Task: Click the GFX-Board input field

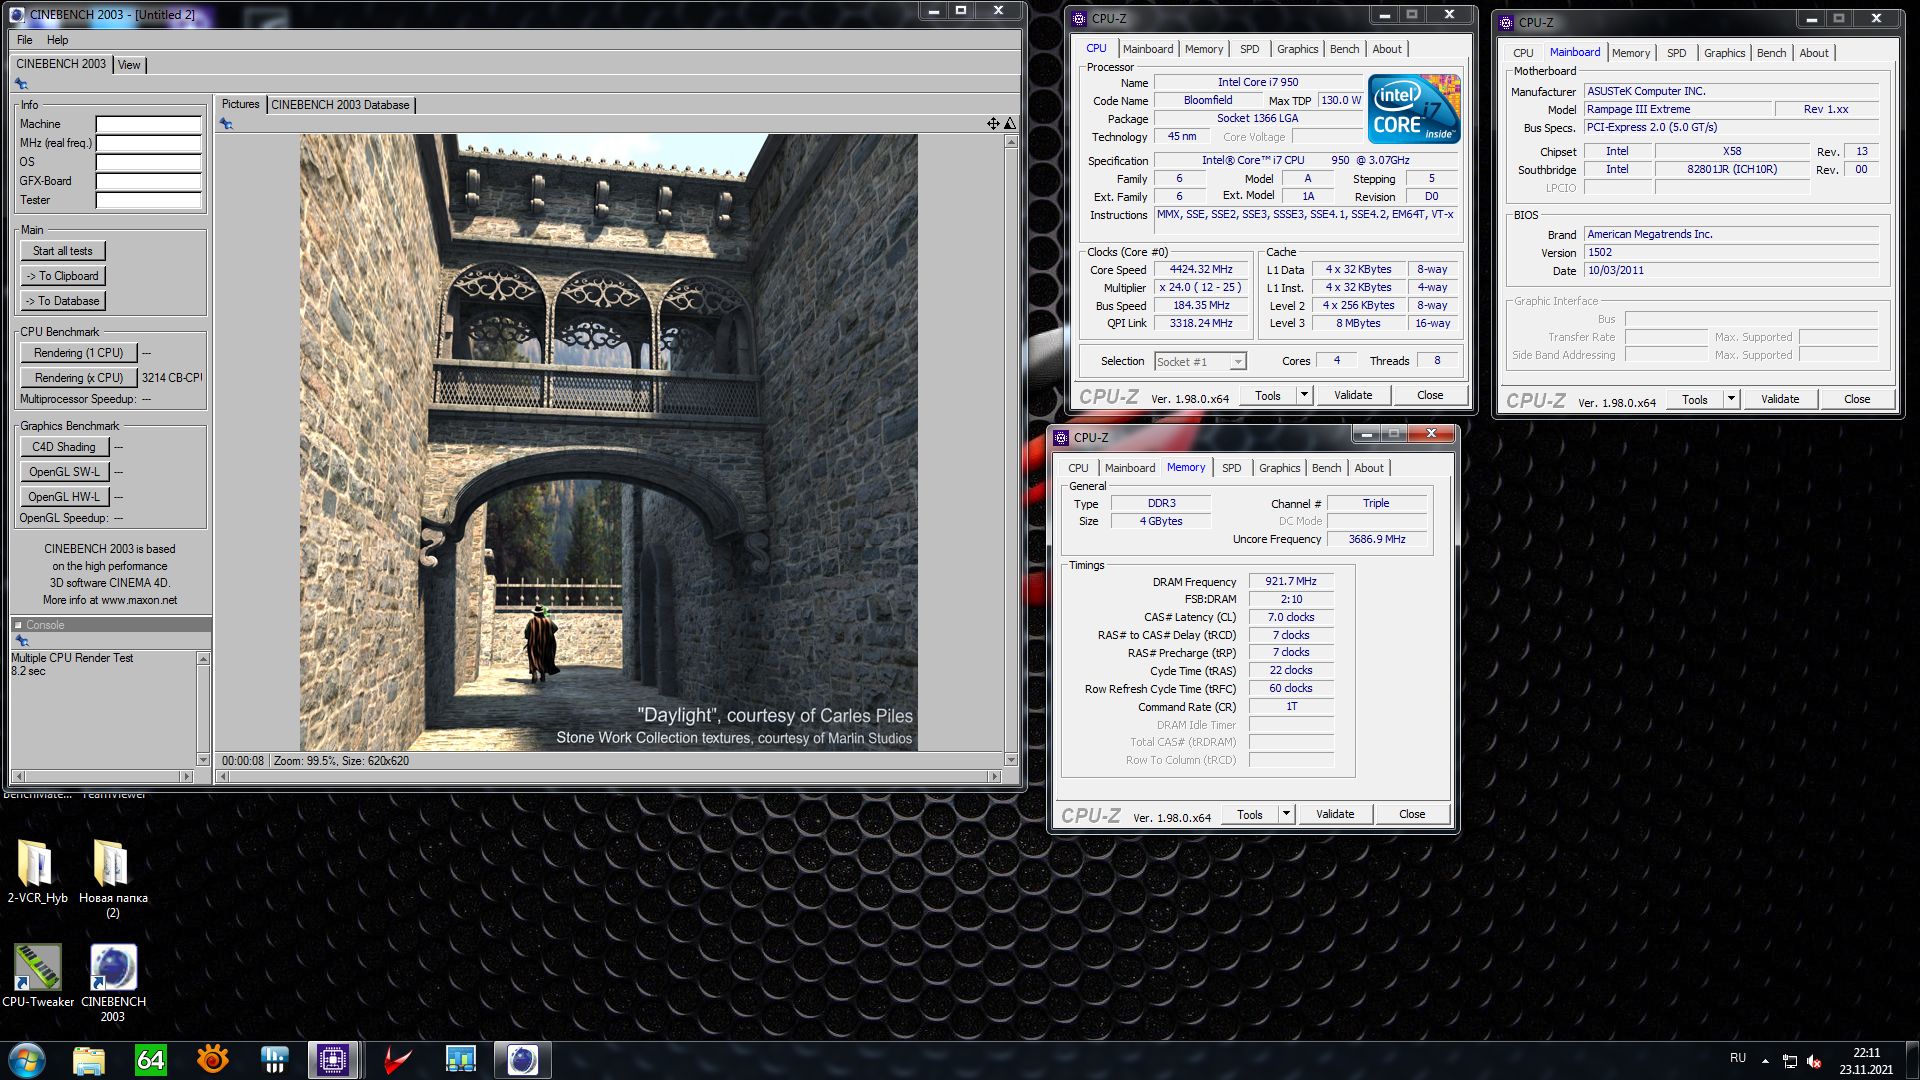Action: click(149, 181)
